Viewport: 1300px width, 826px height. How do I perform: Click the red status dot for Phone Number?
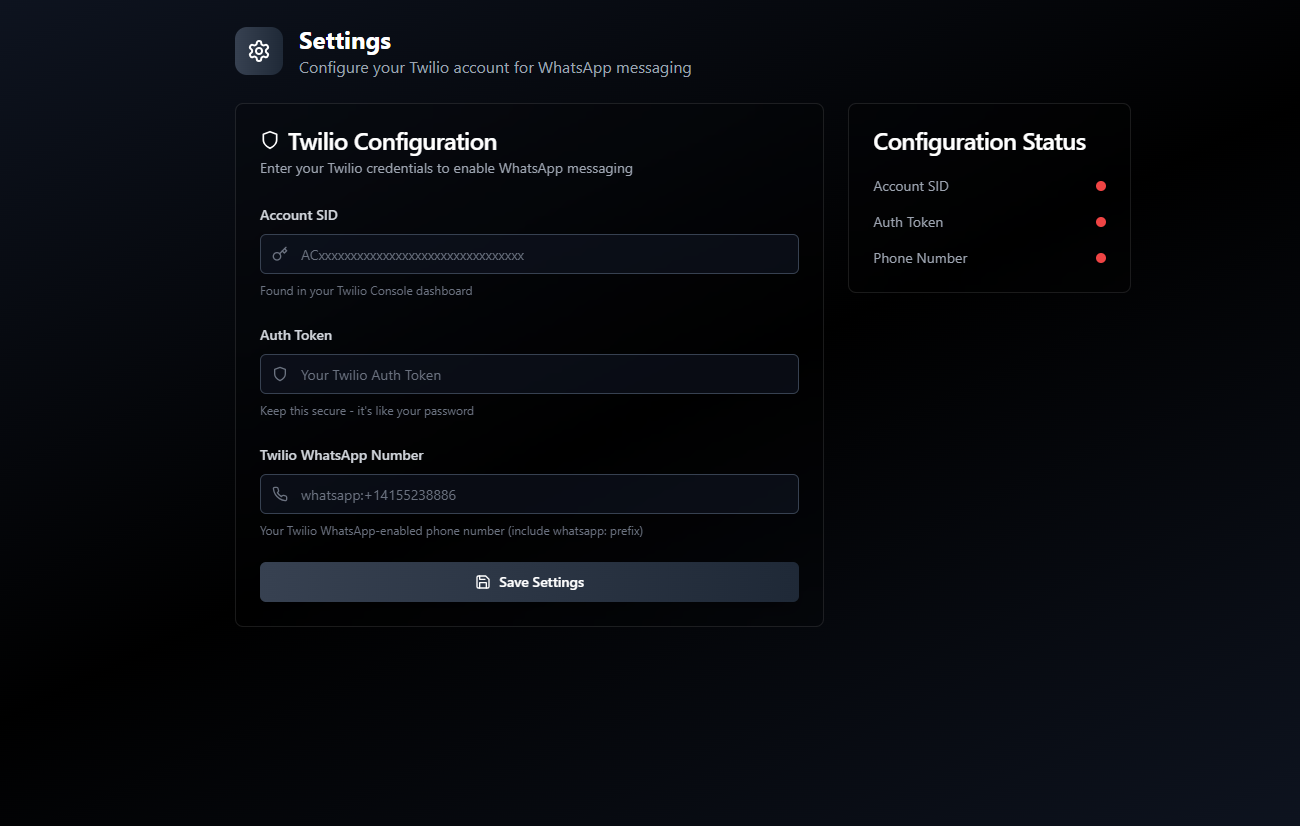1101,258
